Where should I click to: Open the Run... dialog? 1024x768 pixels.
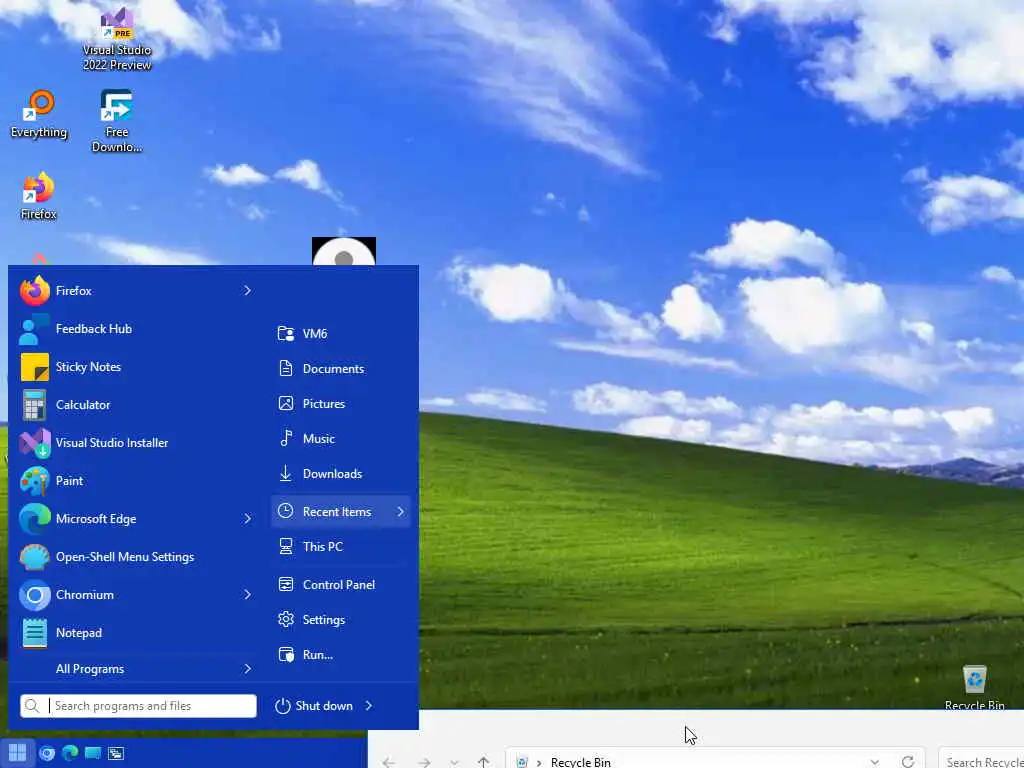click(x=340, y=654)
